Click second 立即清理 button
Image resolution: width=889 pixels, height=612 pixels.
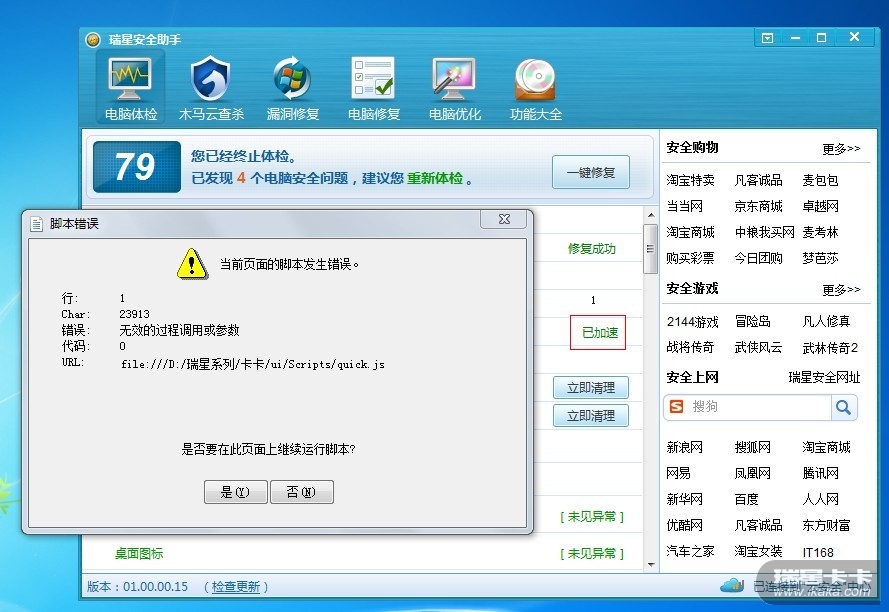591,416
